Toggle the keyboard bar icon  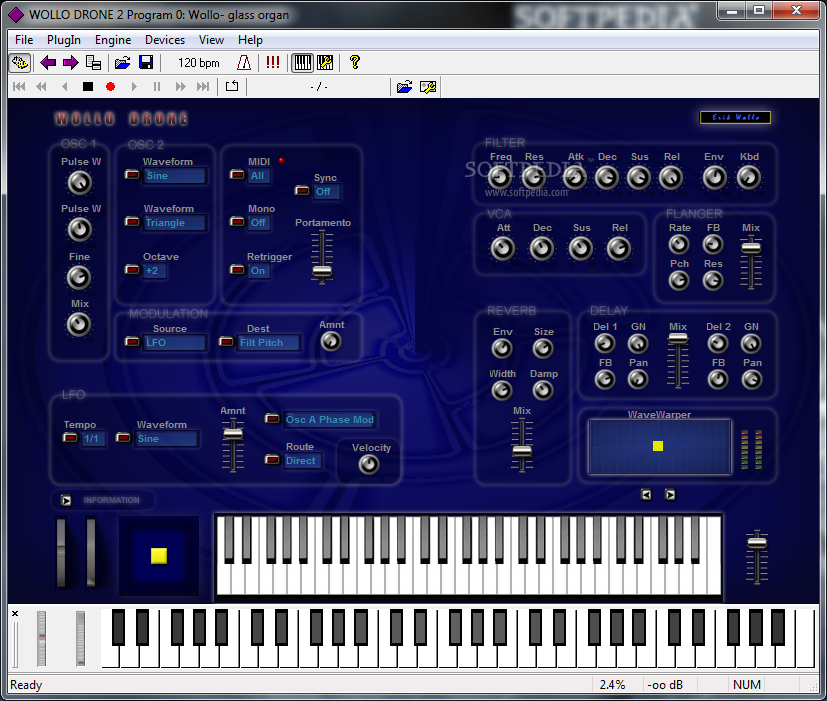point(303,63)
